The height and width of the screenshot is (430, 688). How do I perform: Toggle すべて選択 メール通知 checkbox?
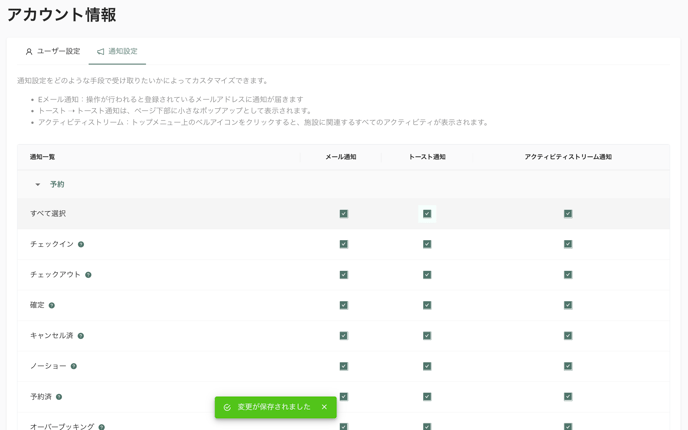(x=344, y=214)
